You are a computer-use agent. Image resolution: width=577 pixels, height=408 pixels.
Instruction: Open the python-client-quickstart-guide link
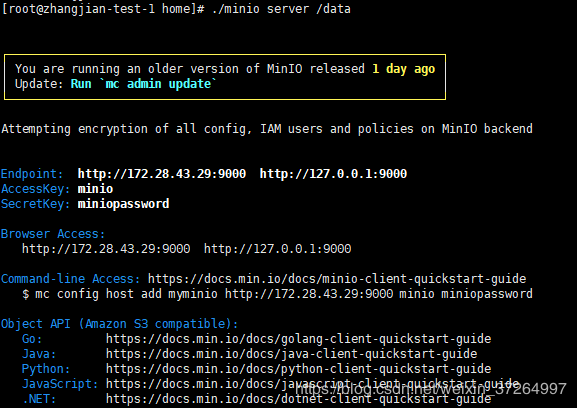[x=298, y=369]
